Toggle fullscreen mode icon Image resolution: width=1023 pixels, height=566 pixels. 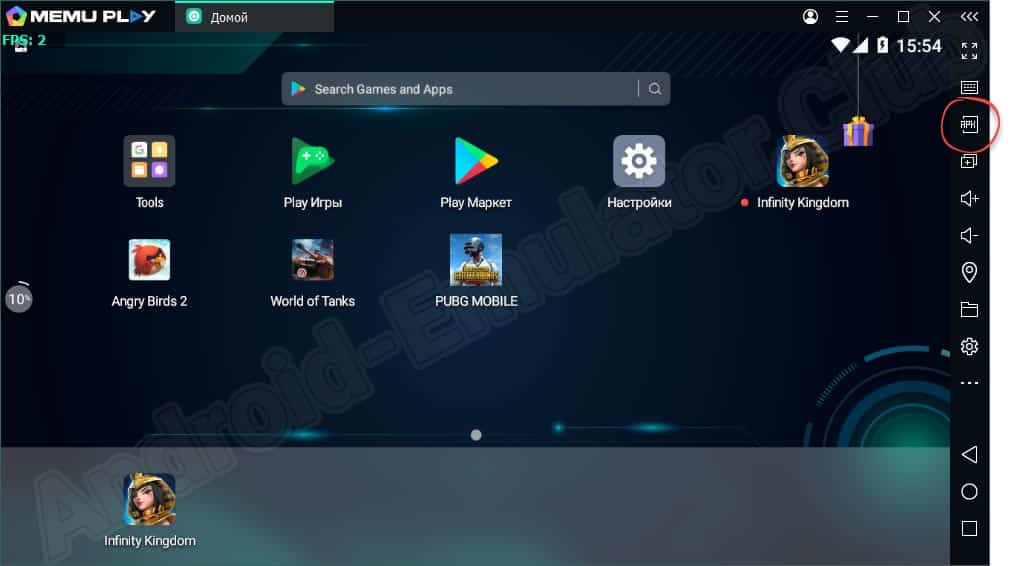point(968,51)
